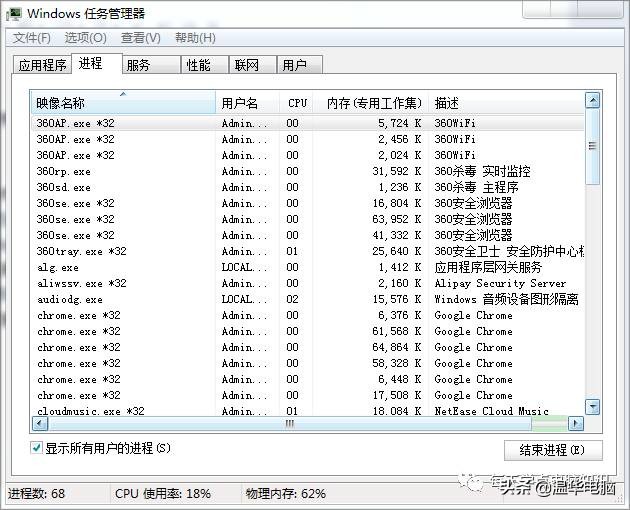Select chrome.exe row using 58,328 K
This screenshot has height=510, width=630.
(307, 363)
